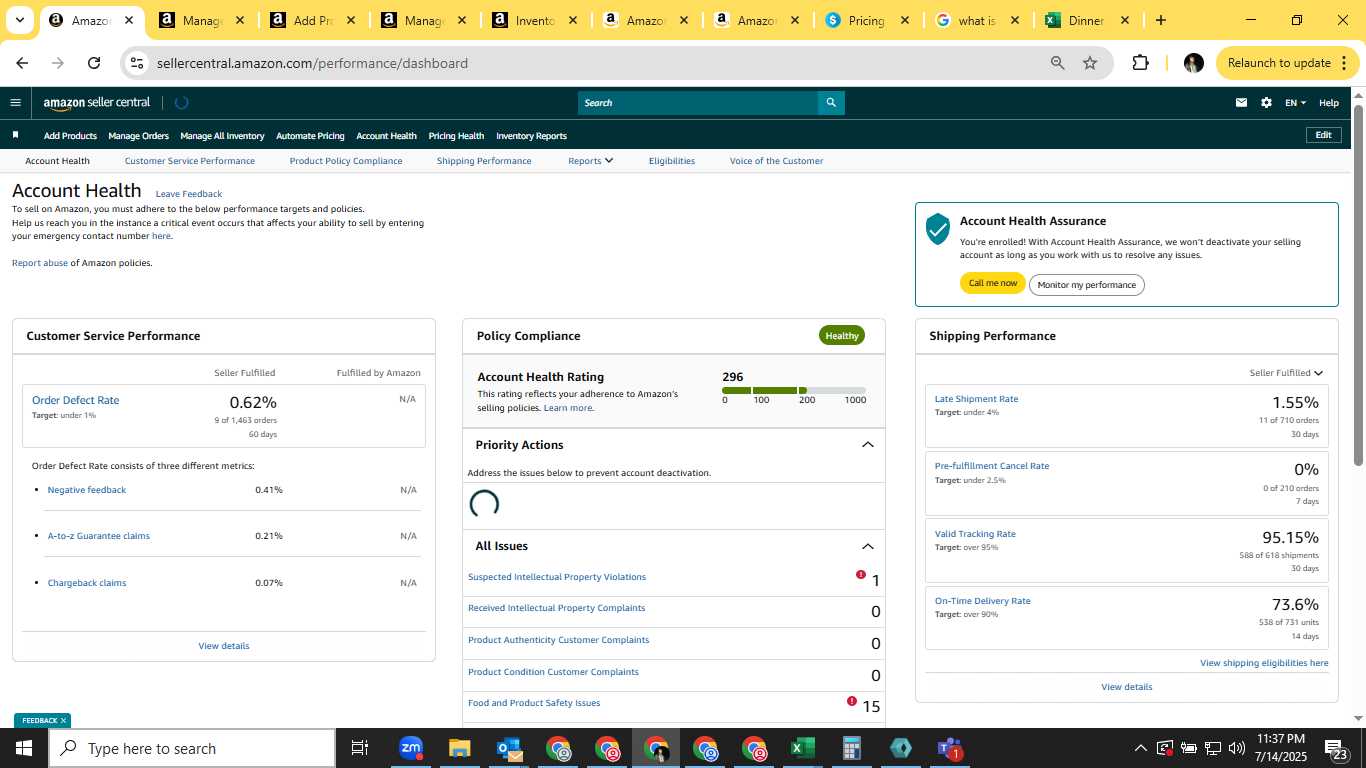The width and height of the screenshot is (1366, 768).
Task: Switch to the 'what is' Google tab
Action: [977, 20]
